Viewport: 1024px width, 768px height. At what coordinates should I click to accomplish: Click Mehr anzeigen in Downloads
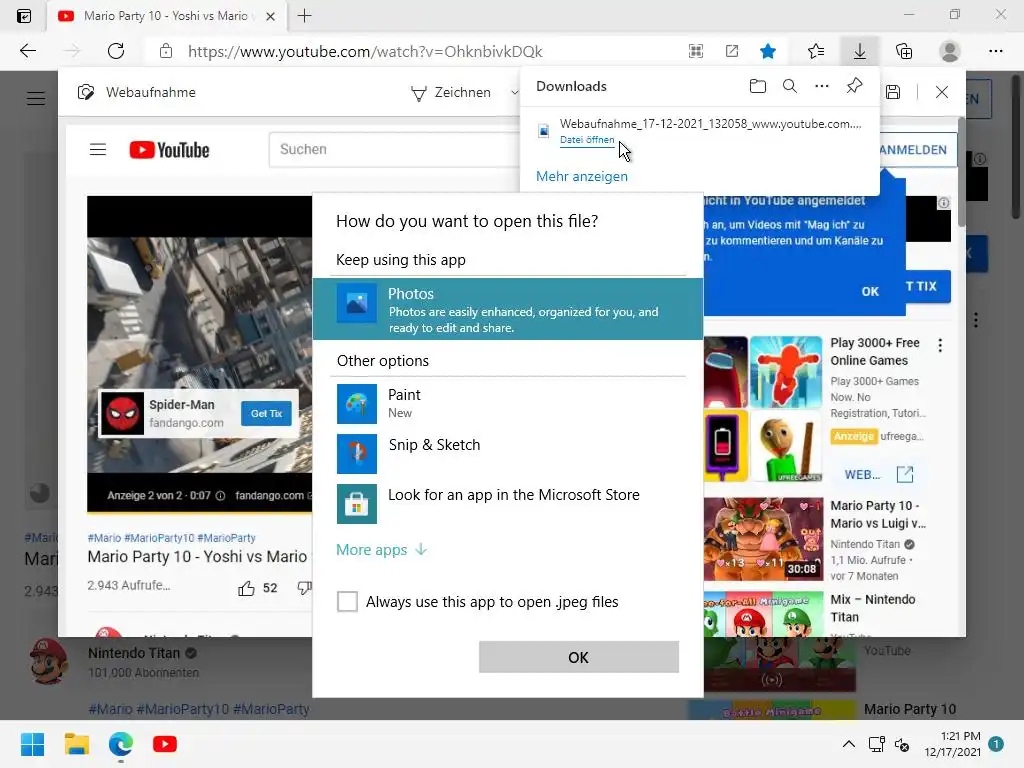581,176
